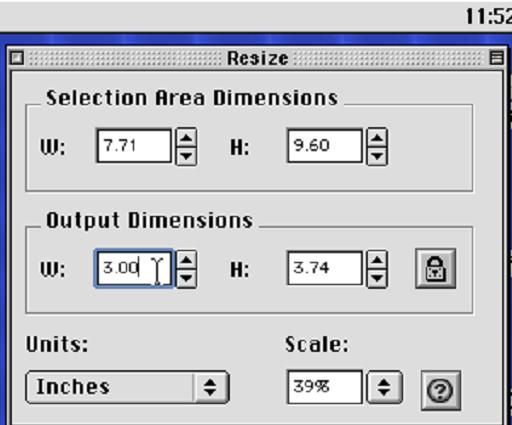Increase Output width with up arrow

[186, 259]
